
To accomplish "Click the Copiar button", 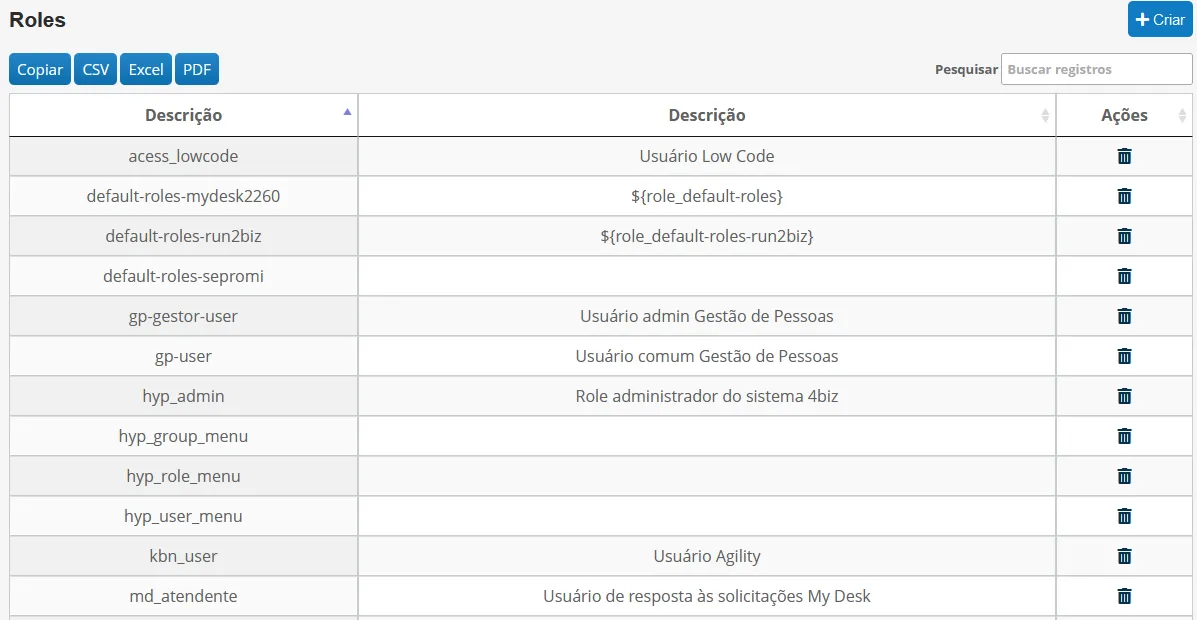I will tap(40, 69).
